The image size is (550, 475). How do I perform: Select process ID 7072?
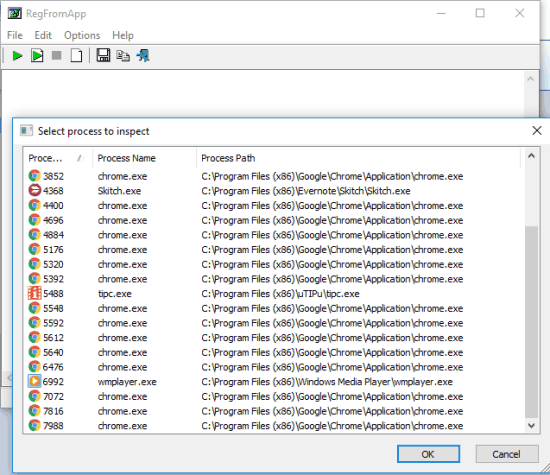point(53,396)
